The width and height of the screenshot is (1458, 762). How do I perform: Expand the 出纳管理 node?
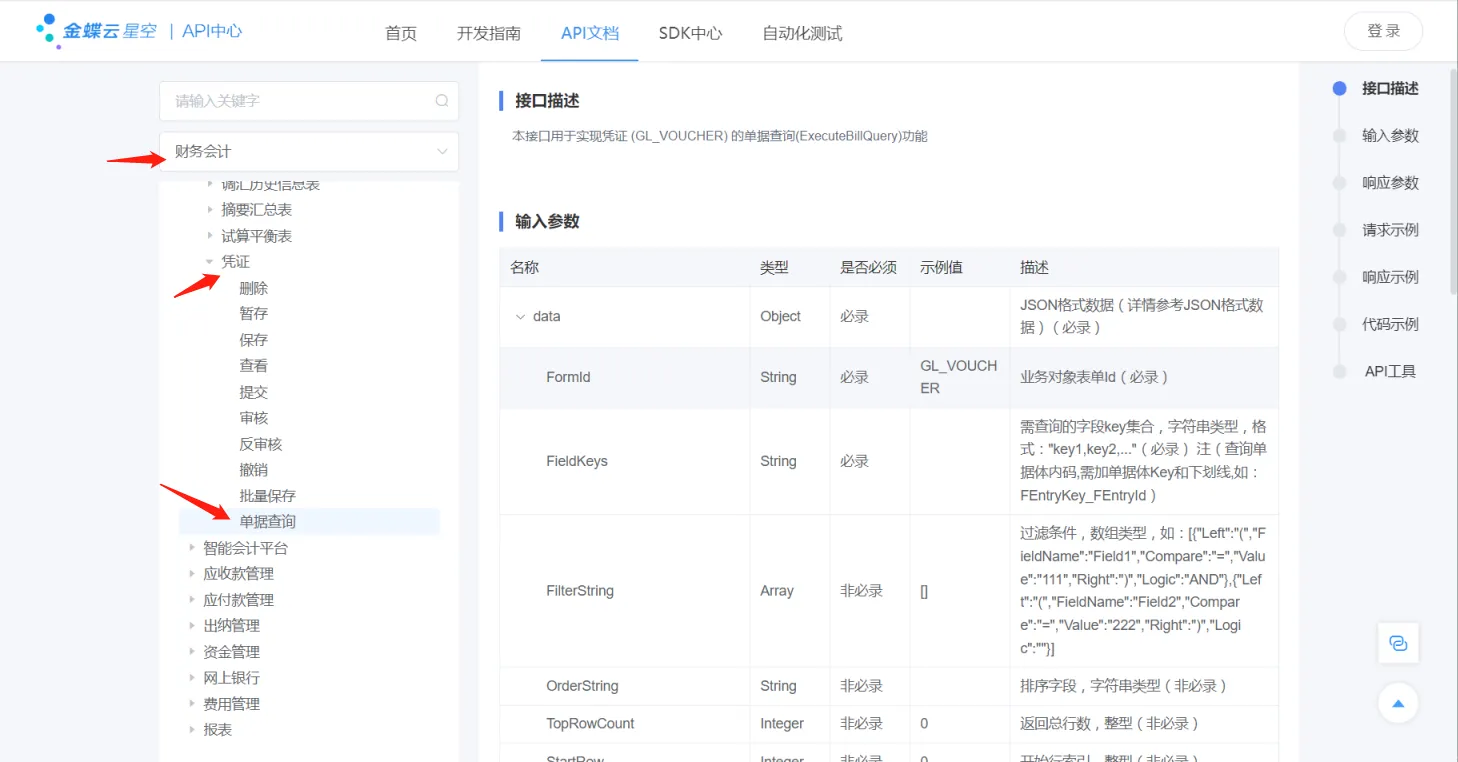tap(192, 626)
